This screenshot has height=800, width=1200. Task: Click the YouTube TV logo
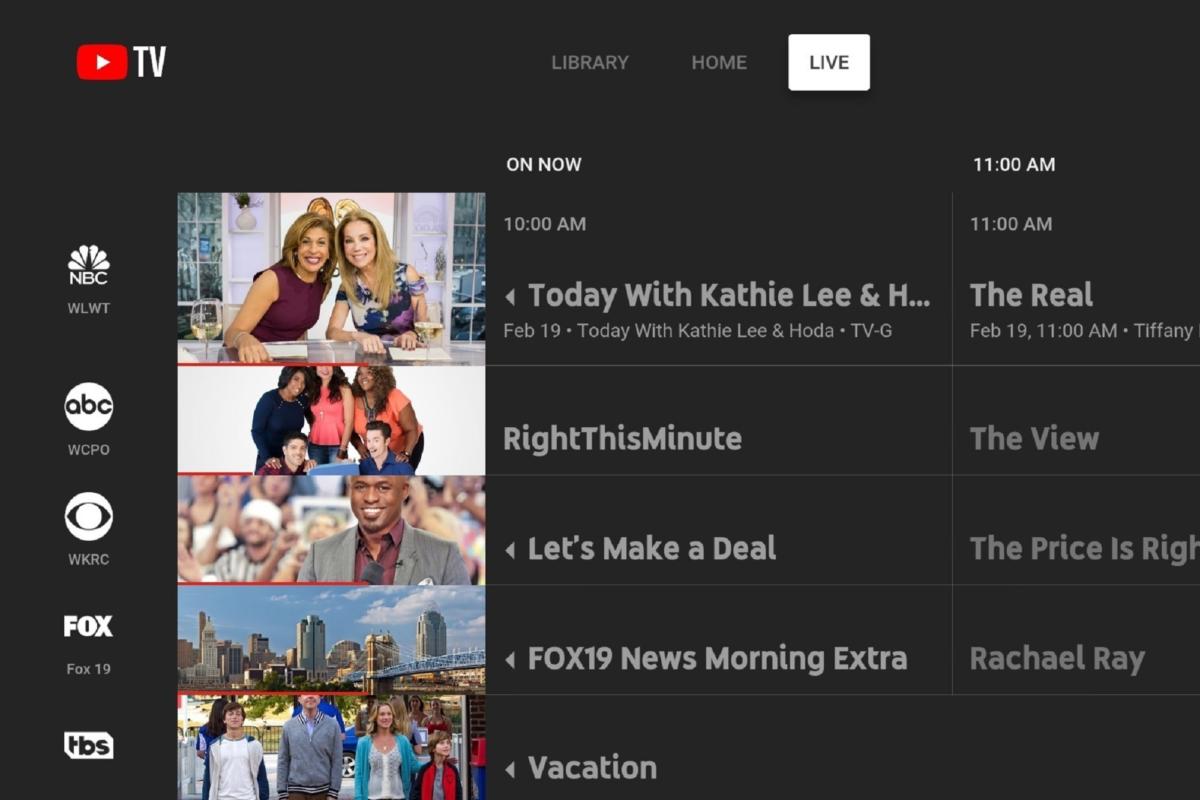pos(121,62)
